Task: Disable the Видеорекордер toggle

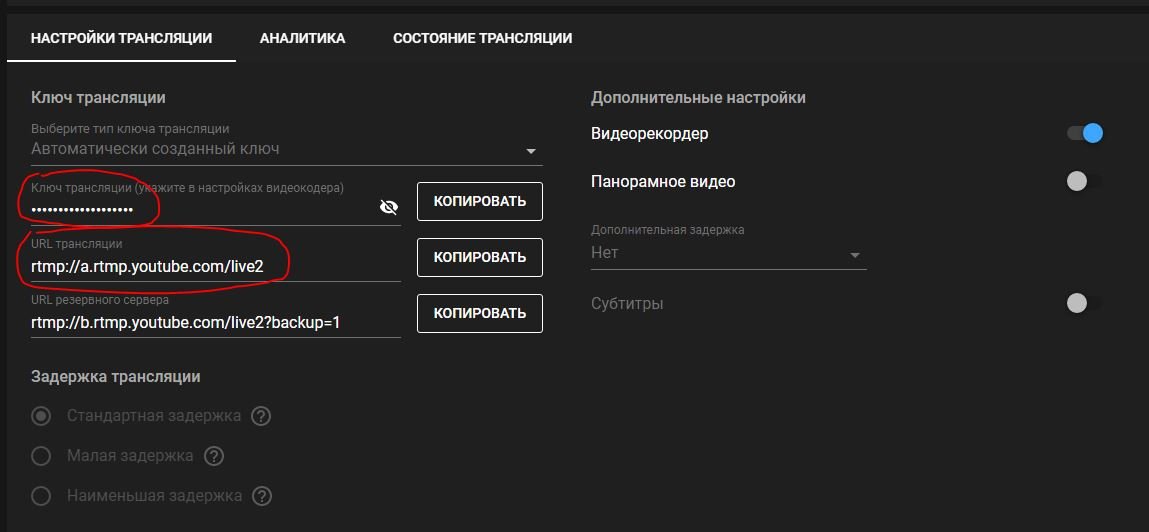Action: pyautogui.click(x=1084, y=133)
